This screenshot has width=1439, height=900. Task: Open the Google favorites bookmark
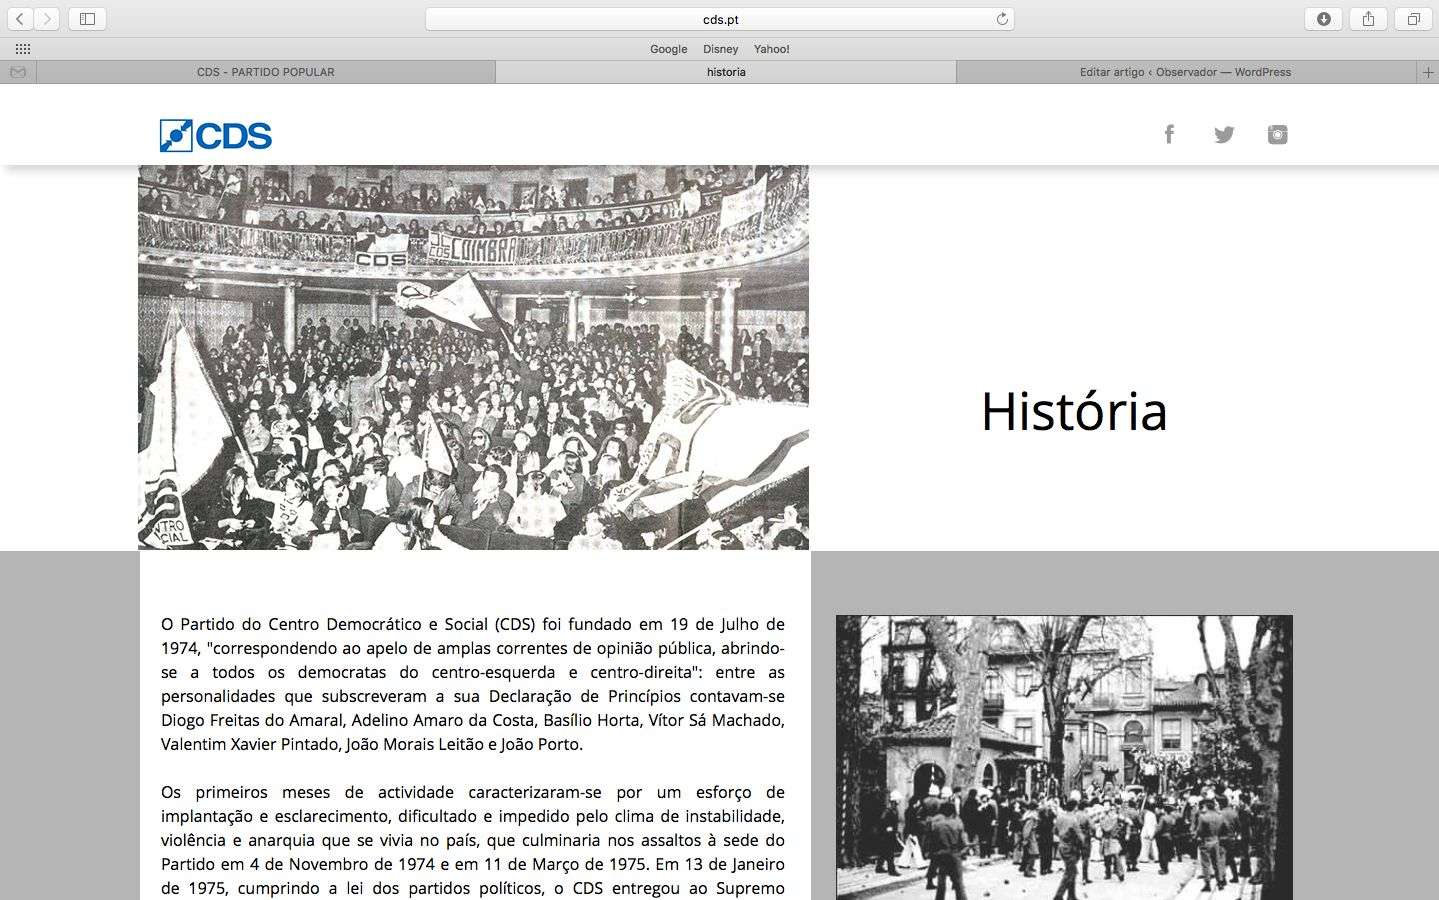coord(668,49)
